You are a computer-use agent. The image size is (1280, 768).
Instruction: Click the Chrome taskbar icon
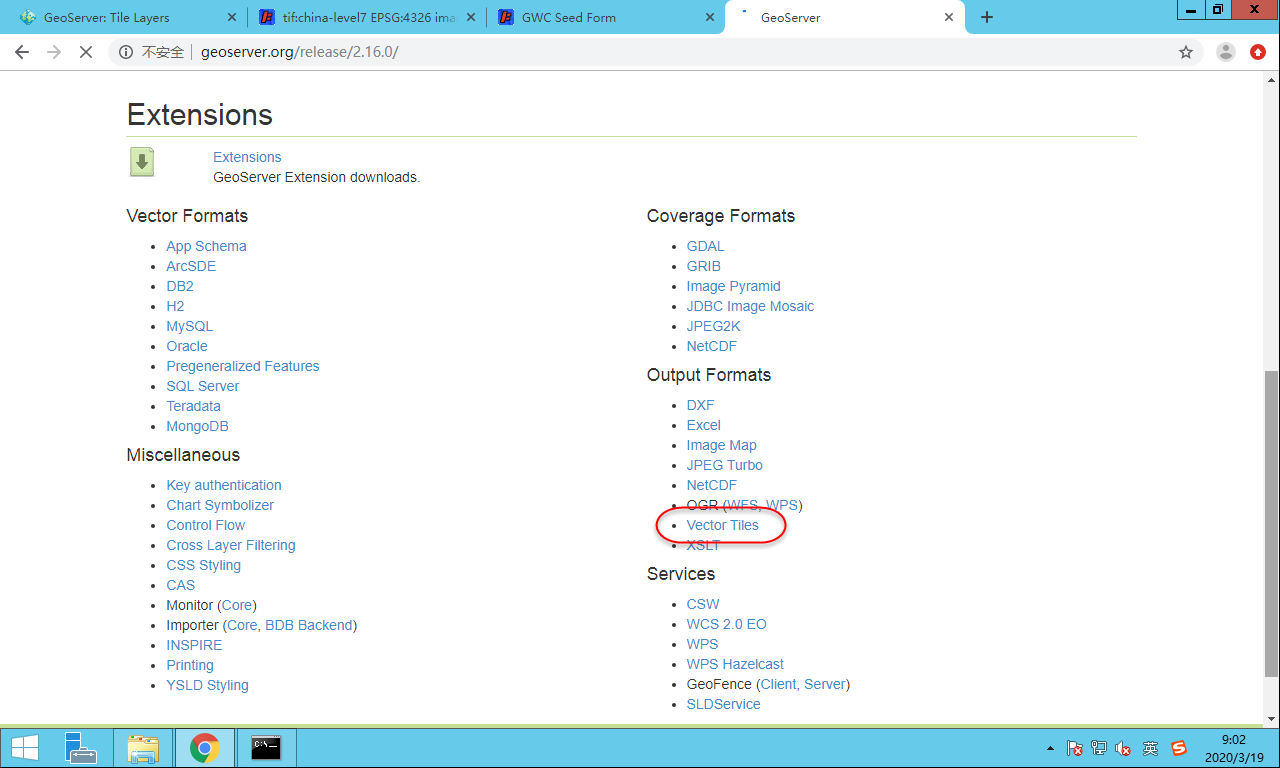click(205, 747)
